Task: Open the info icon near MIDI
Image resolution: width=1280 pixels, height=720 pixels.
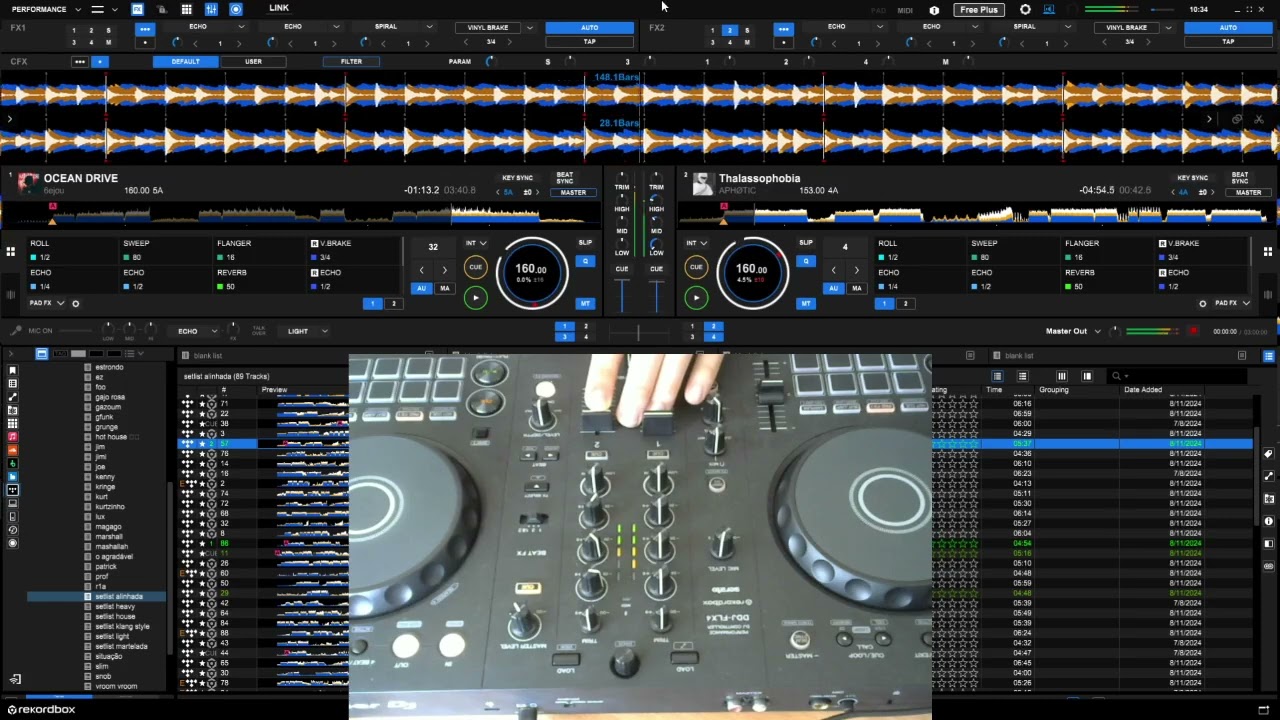Action: click(934, 10)
